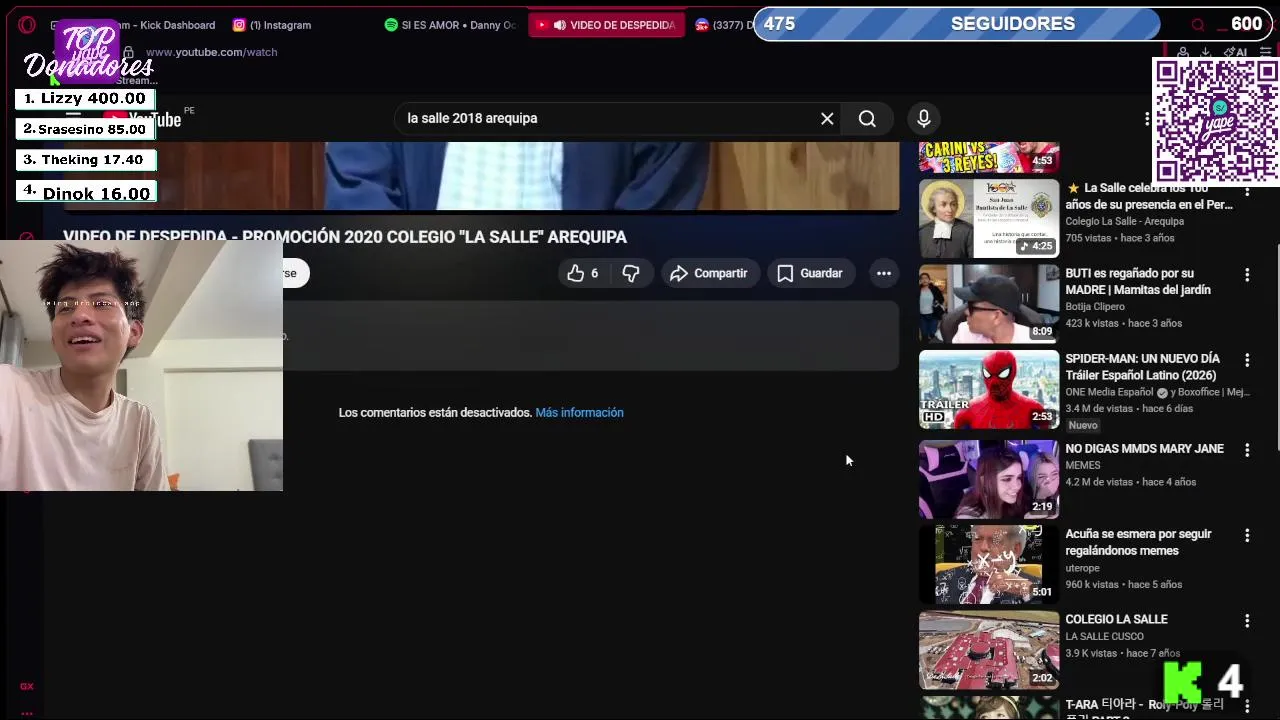Click the VIDEO DE DESPEDIDA video title
Screen dimensions: 1280x720
345,237
